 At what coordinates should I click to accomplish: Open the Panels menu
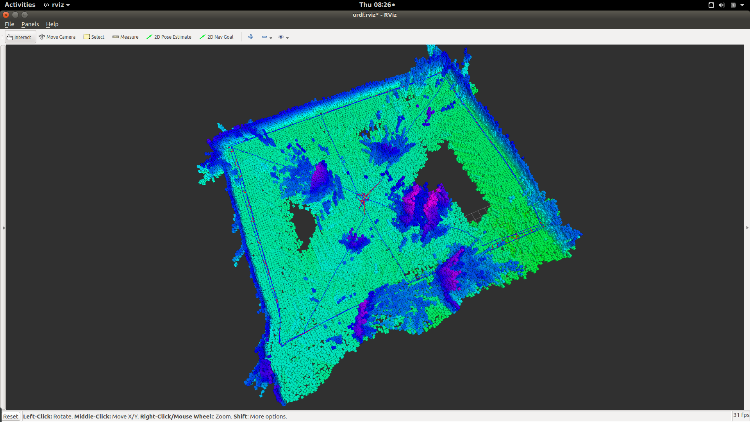click(30, 24)
